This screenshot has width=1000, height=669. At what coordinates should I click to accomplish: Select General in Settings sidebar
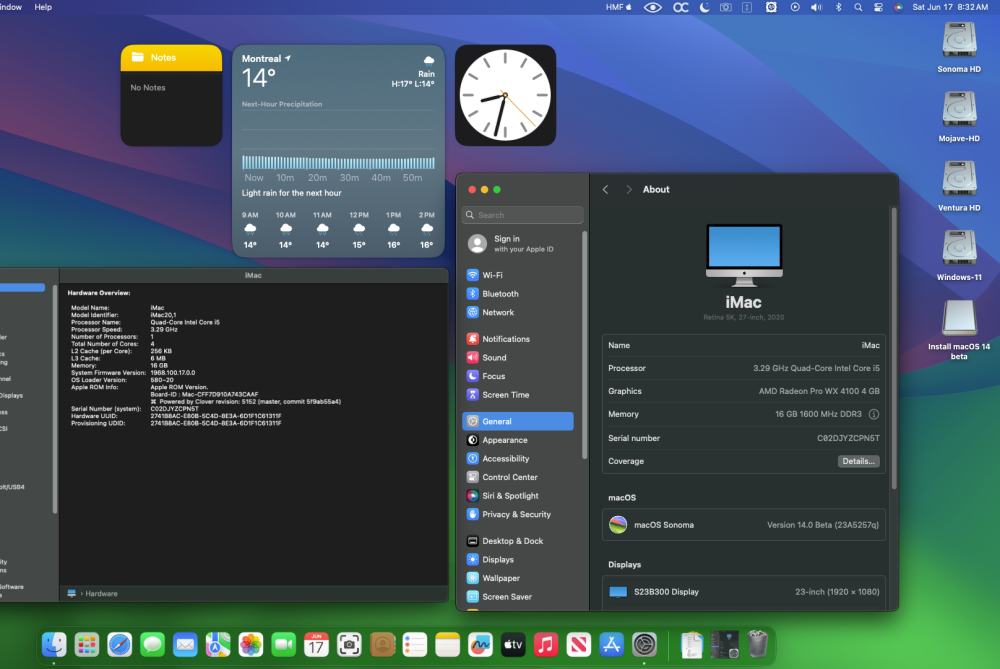point(518,422)
